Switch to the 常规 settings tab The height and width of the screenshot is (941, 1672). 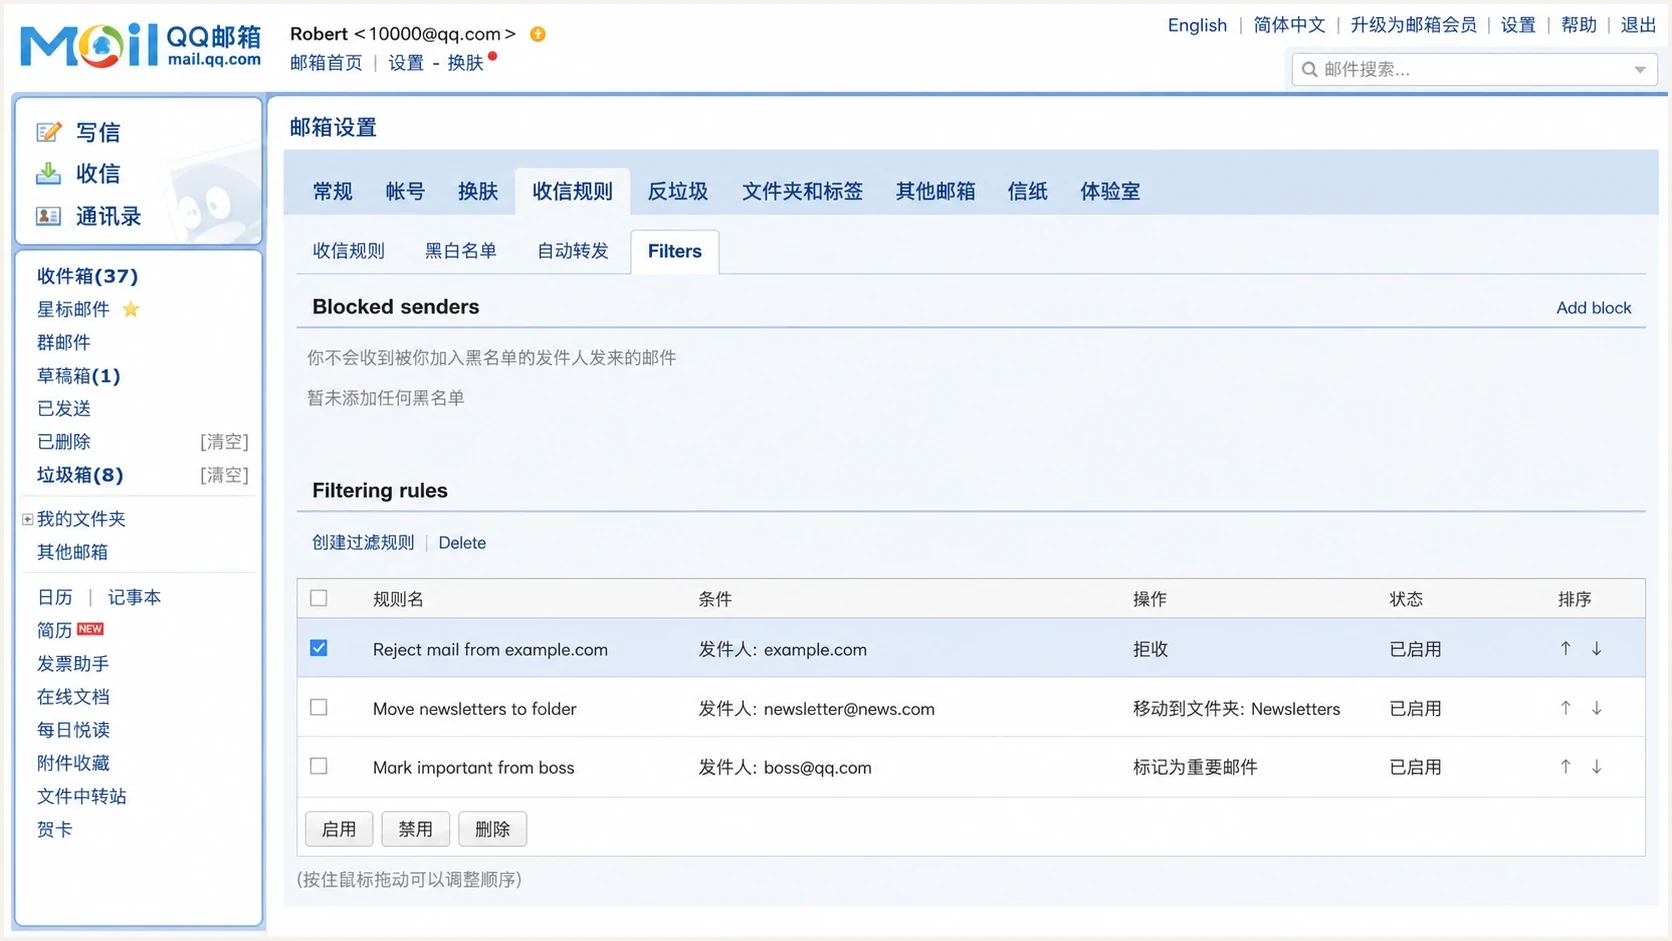click(x=333, y=191)
